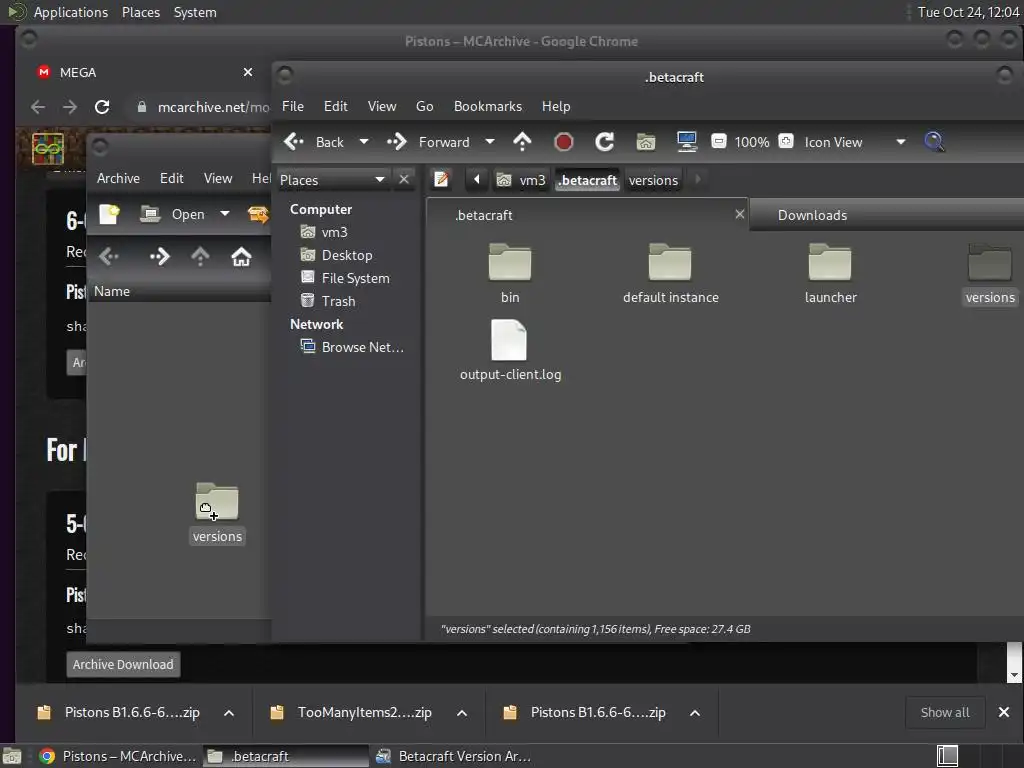Image resolution: width=1024 pixels, height=768 pixels.
Task: Open Computer toolbar icon
Action: (686, 142)
